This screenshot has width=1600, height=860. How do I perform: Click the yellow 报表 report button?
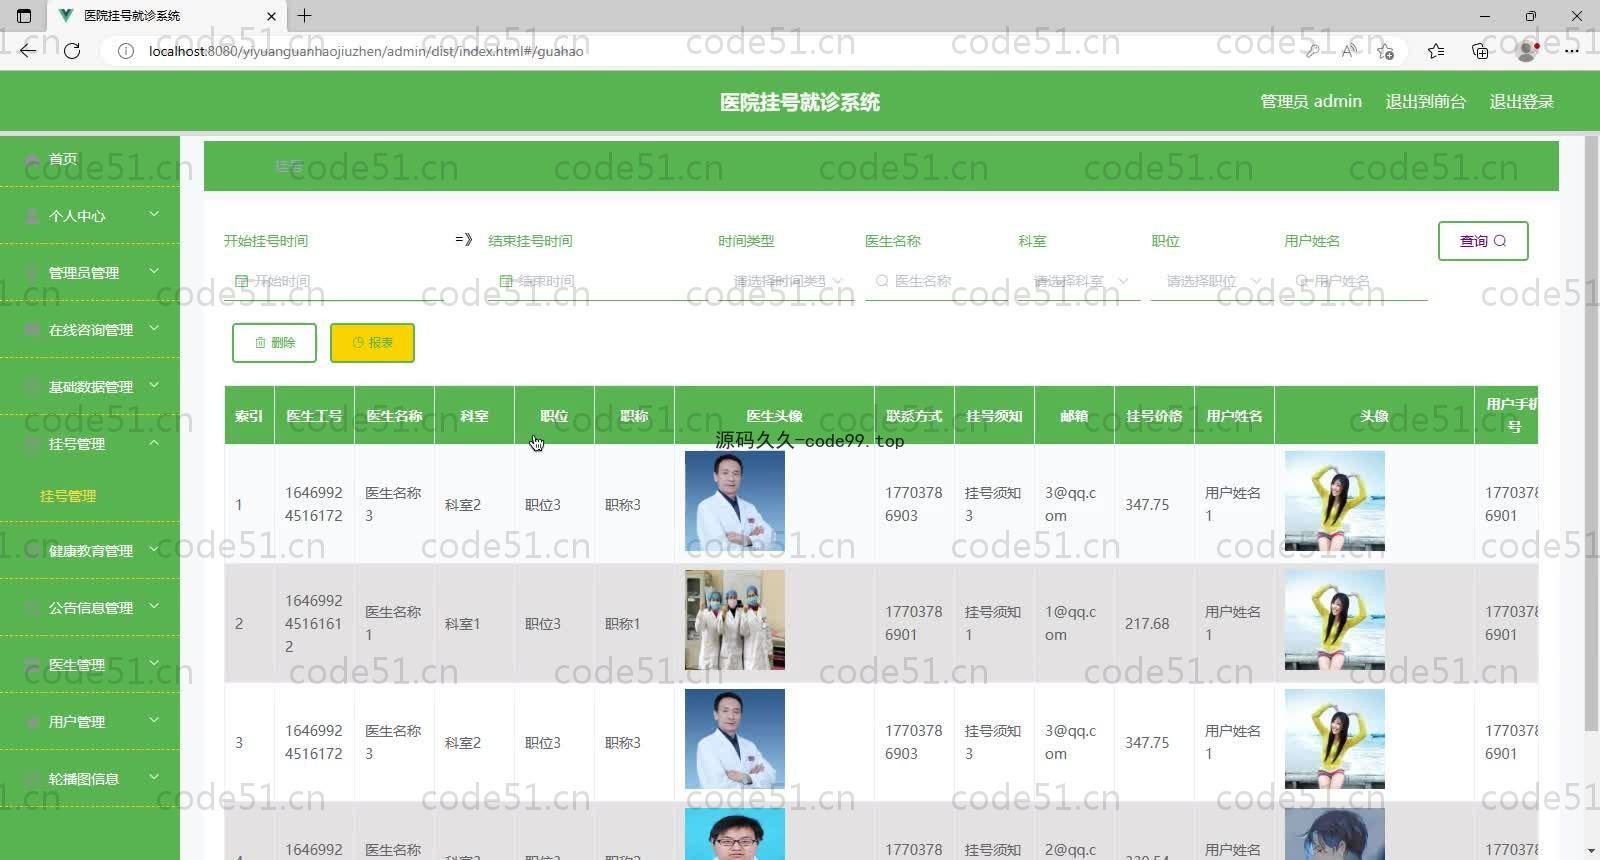372,343
